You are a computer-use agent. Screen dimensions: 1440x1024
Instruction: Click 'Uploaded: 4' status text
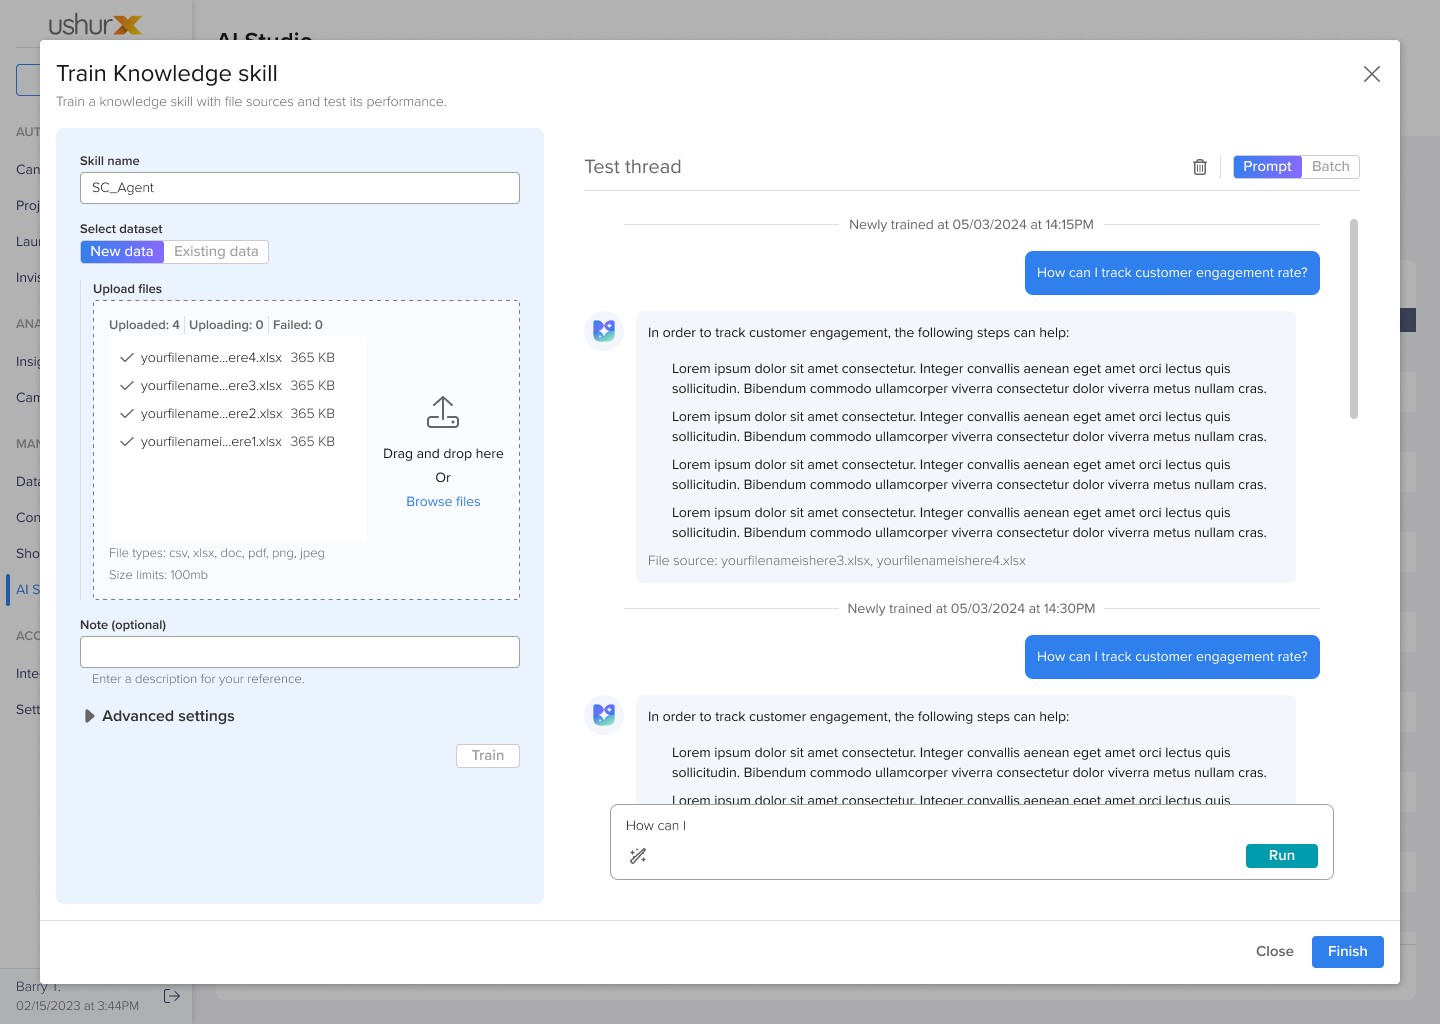click(144, 325)
